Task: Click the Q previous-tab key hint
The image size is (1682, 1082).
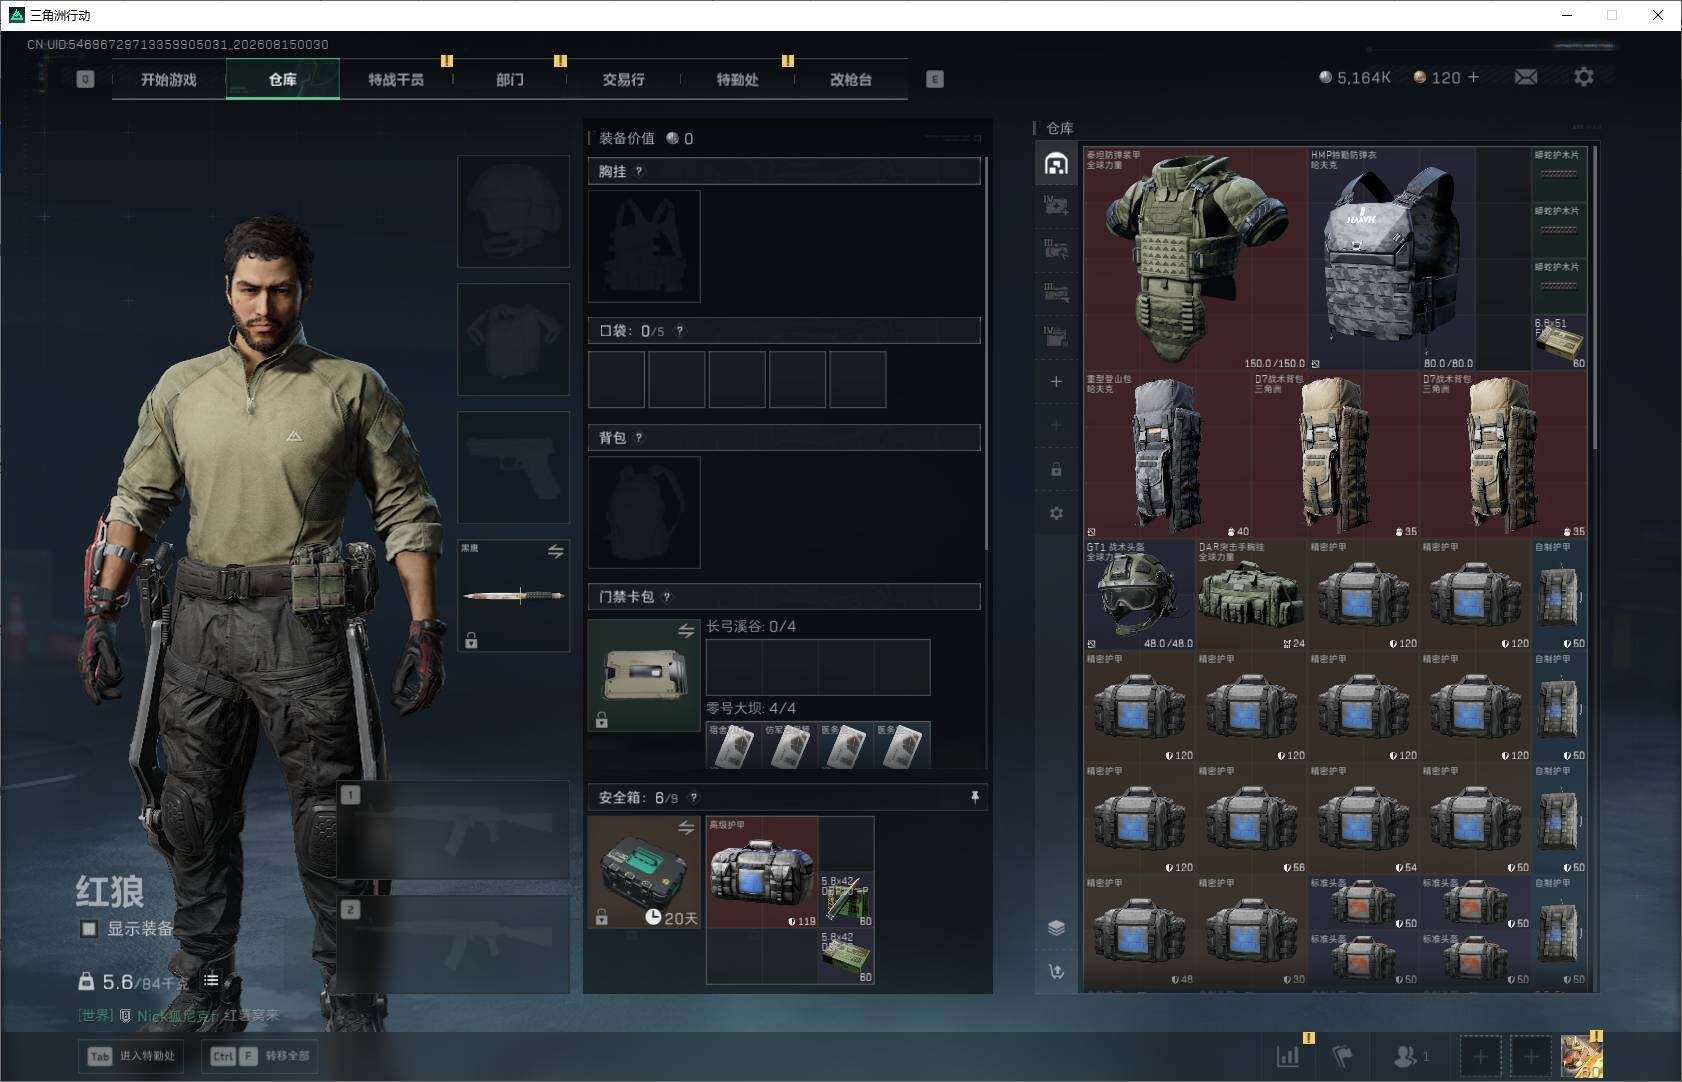Action: tap(85, 79)
